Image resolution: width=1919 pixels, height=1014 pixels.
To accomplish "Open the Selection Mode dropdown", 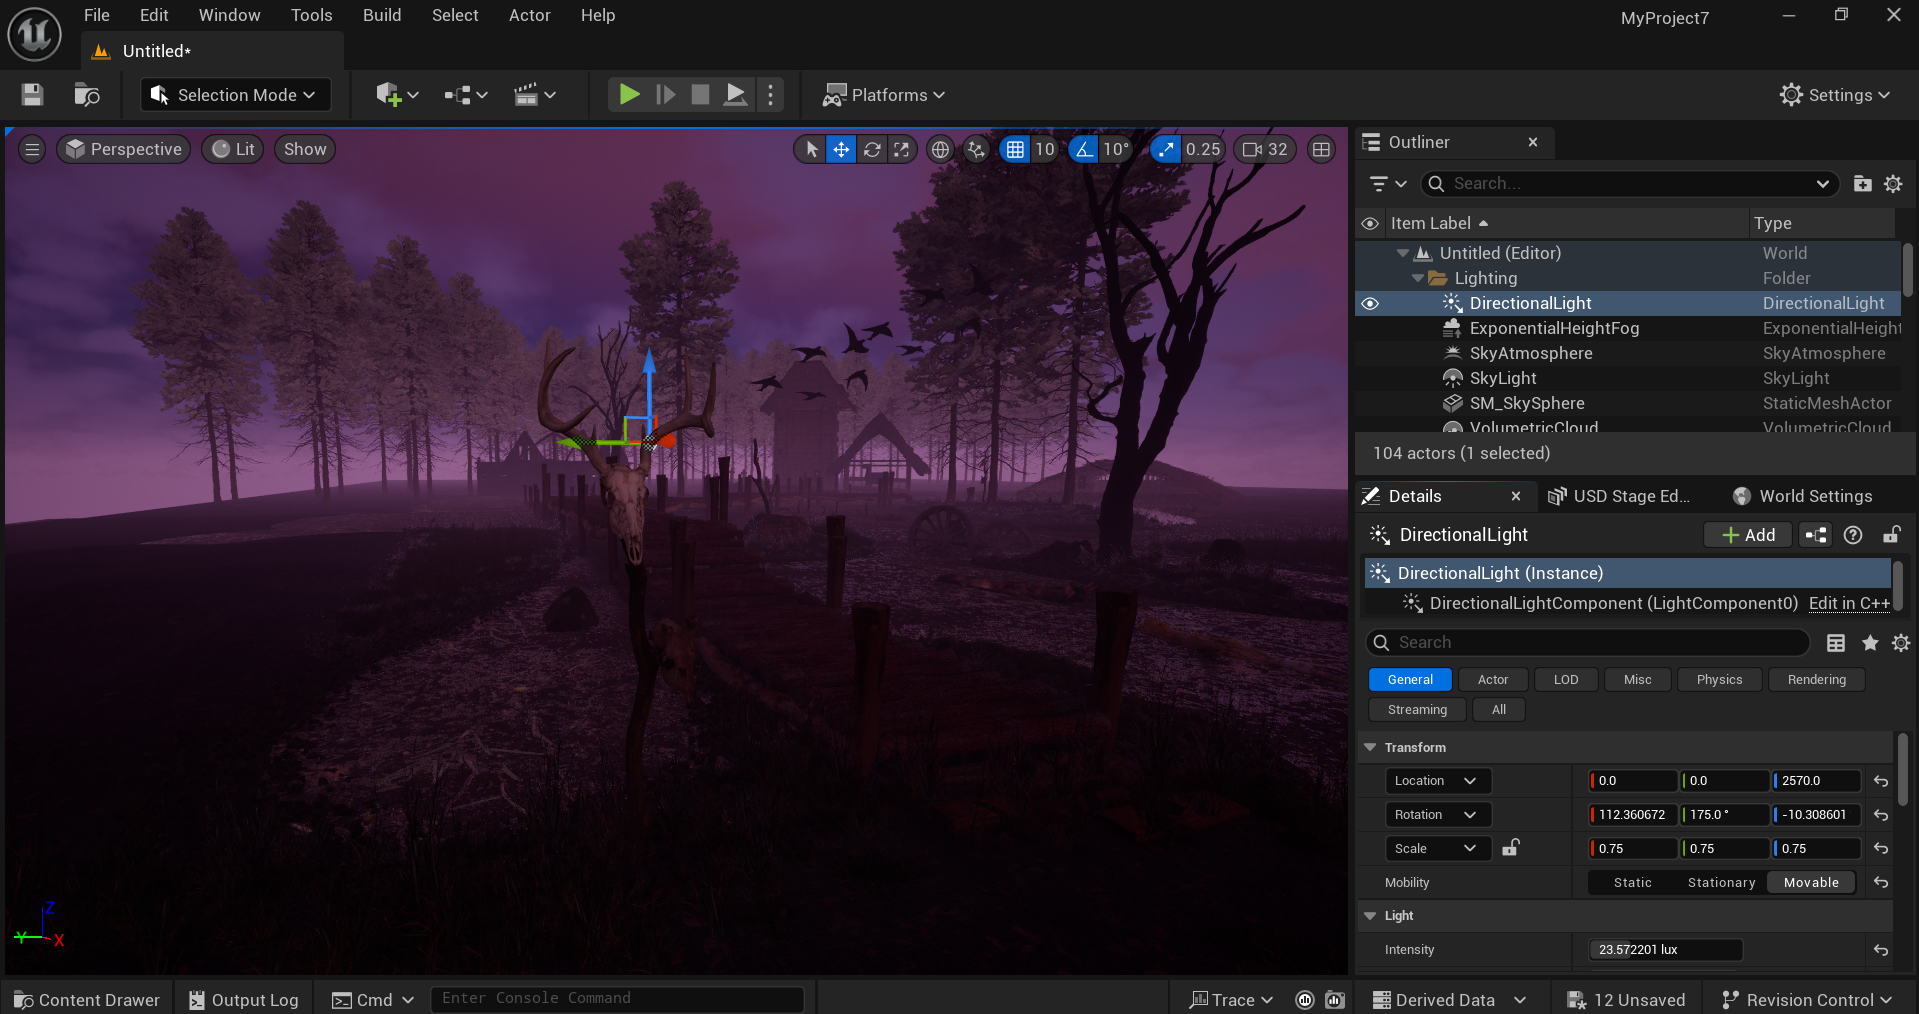I will pos(234,95).
